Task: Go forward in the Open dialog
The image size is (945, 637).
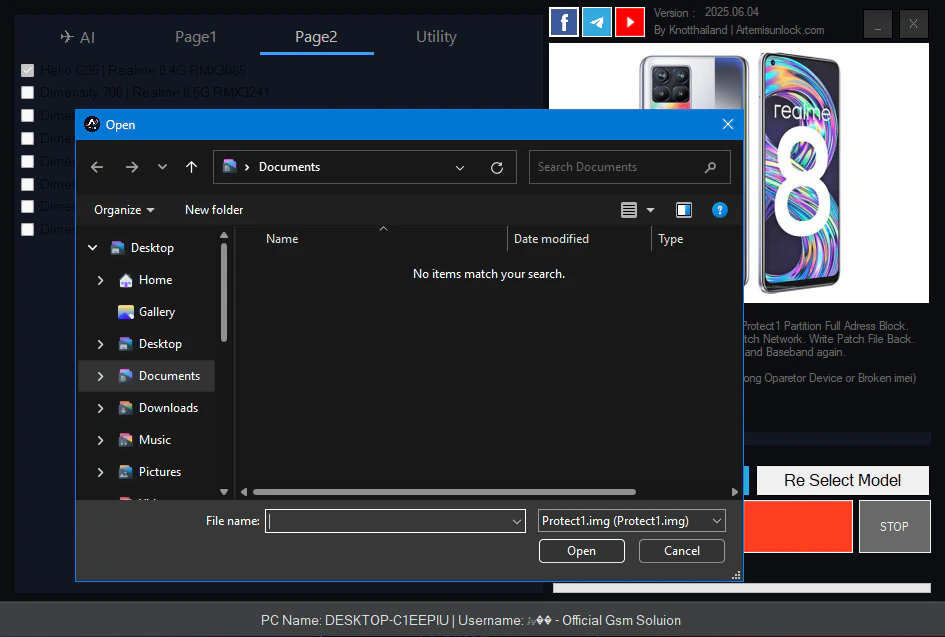Action: point(131,167)
